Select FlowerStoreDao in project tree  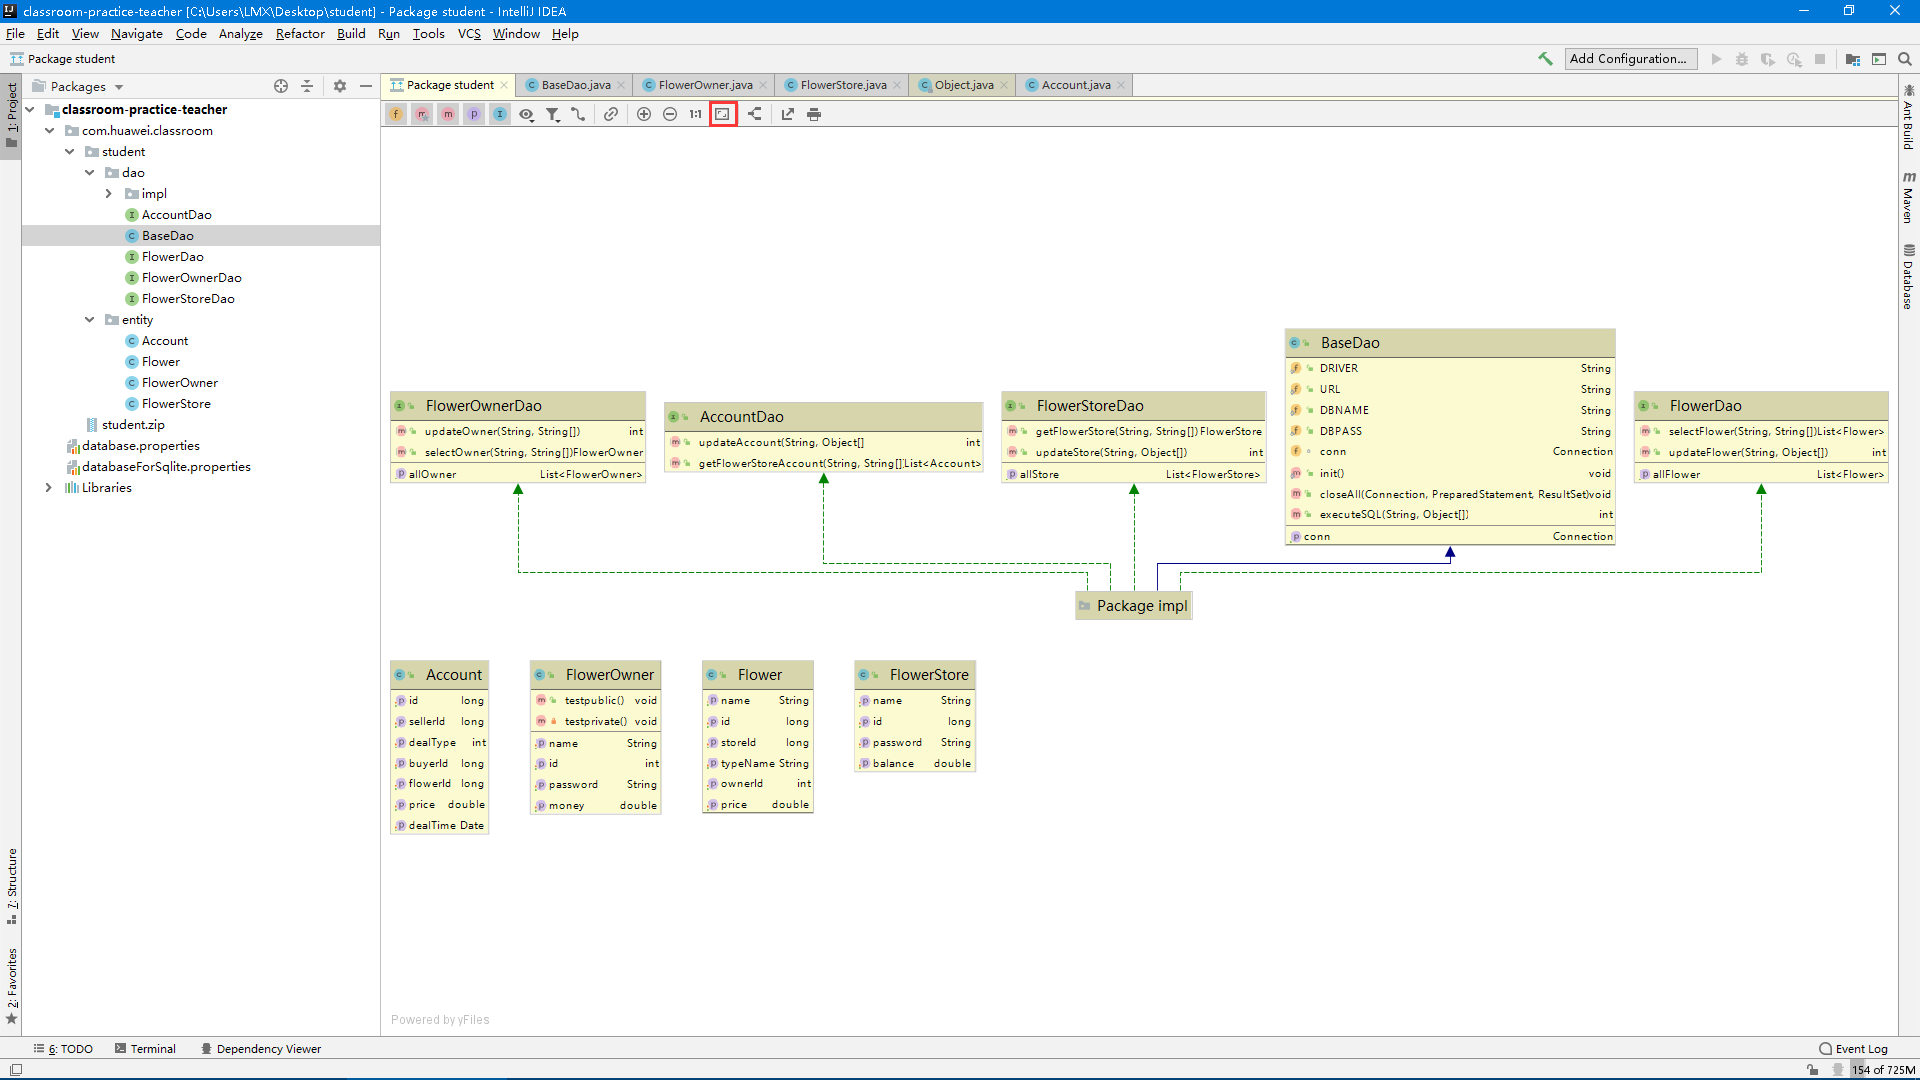pos(188,299)
